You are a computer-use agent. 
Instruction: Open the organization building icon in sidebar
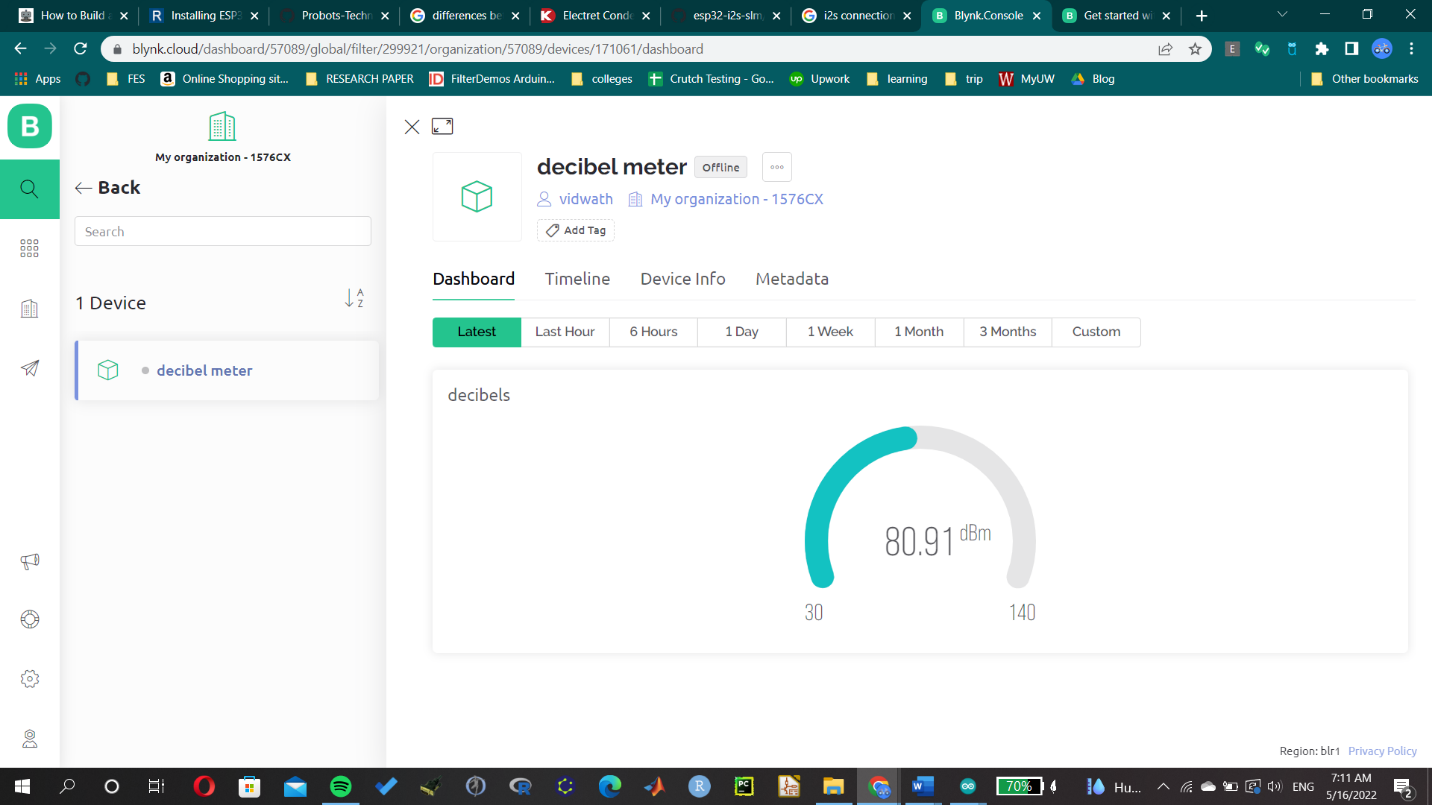coord(30,309)
